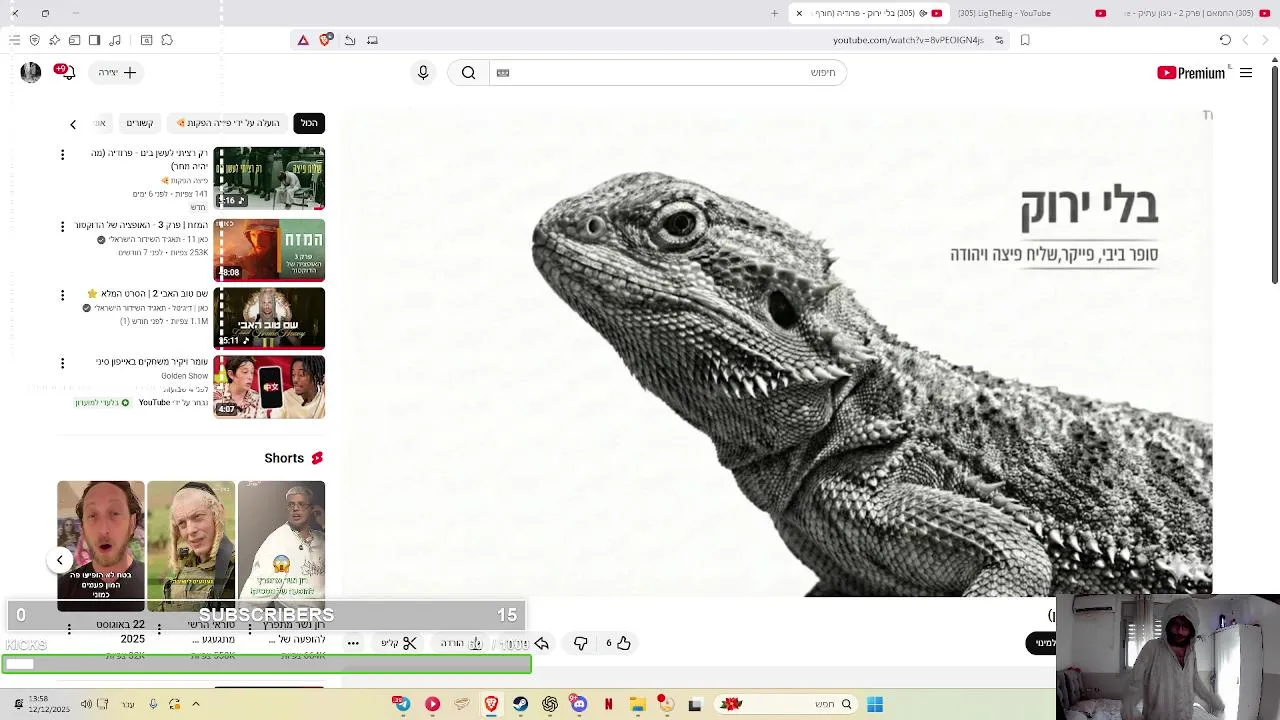Click the Download (הורדה) button
The width and height of the screenshot is (1280, 720).
(461, 643)
